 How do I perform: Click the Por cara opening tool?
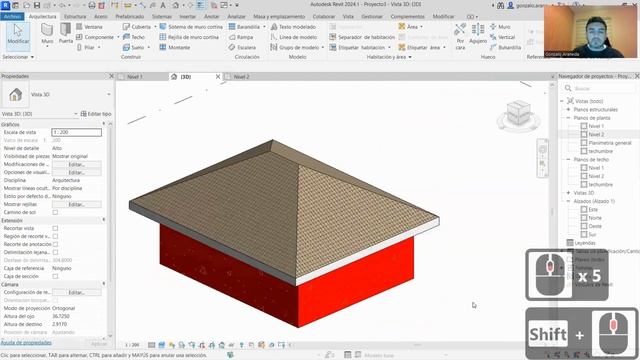click(460, 36)
